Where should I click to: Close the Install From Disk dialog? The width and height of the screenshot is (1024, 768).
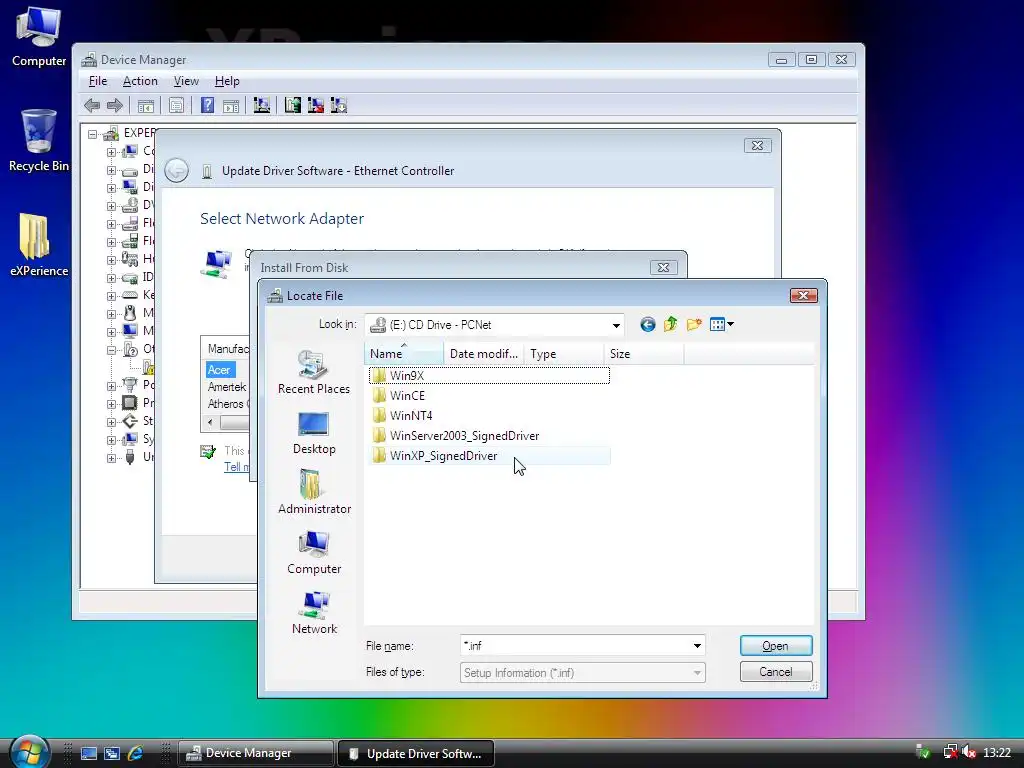point(664,268)
